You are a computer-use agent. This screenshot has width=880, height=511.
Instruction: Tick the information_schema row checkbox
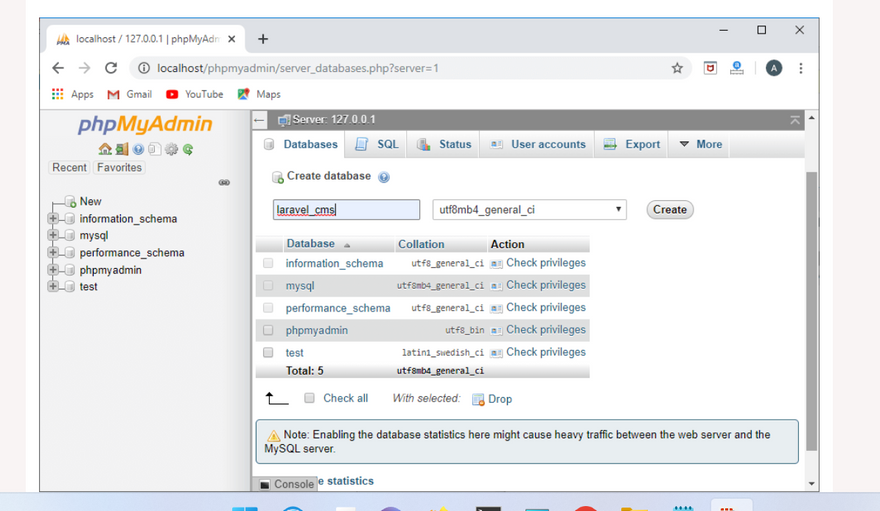click(268, 263)
